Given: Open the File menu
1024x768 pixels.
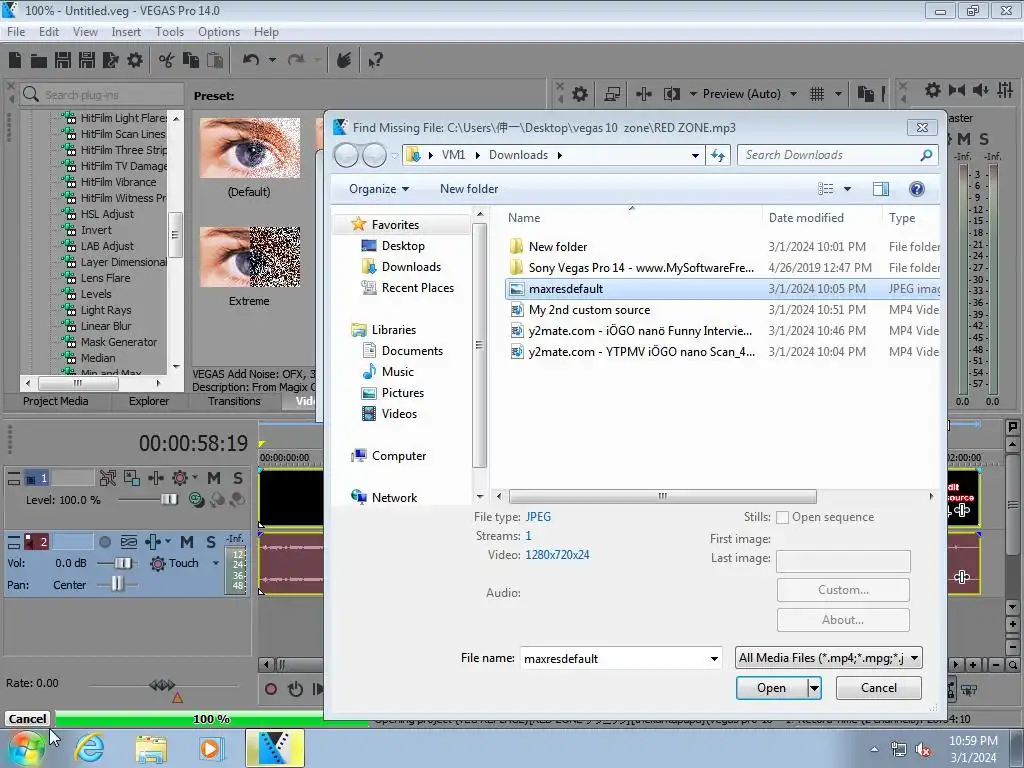Looking at the screenshot, I should (x=16, y=32).
